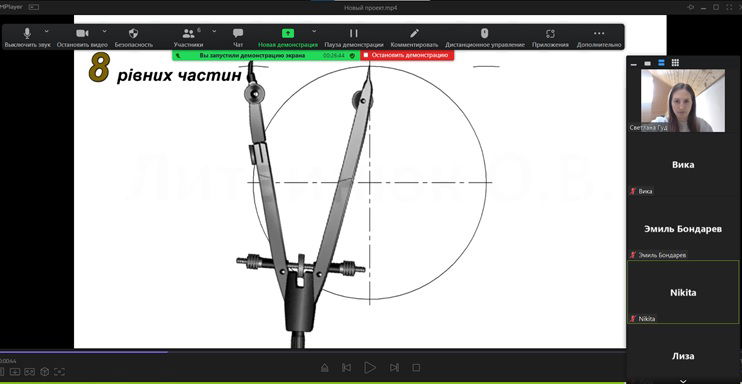Click Остановить демонстрацию red button

(407, 55)
